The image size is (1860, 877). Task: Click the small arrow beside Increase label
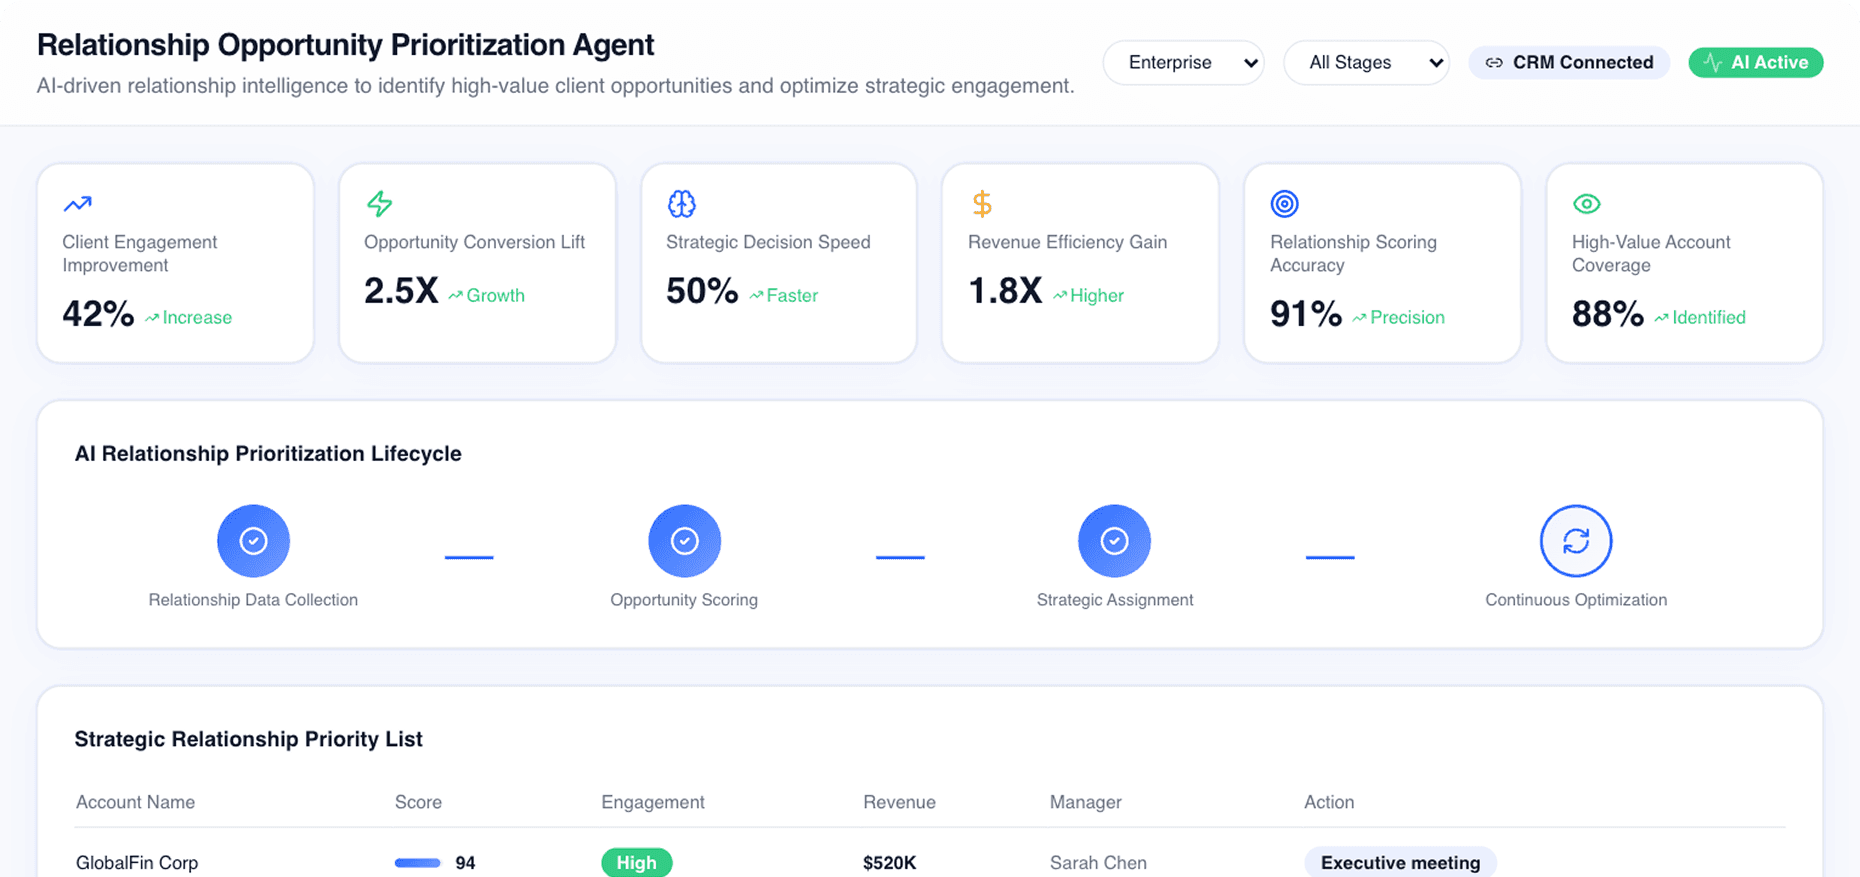[x=152, y=318]
